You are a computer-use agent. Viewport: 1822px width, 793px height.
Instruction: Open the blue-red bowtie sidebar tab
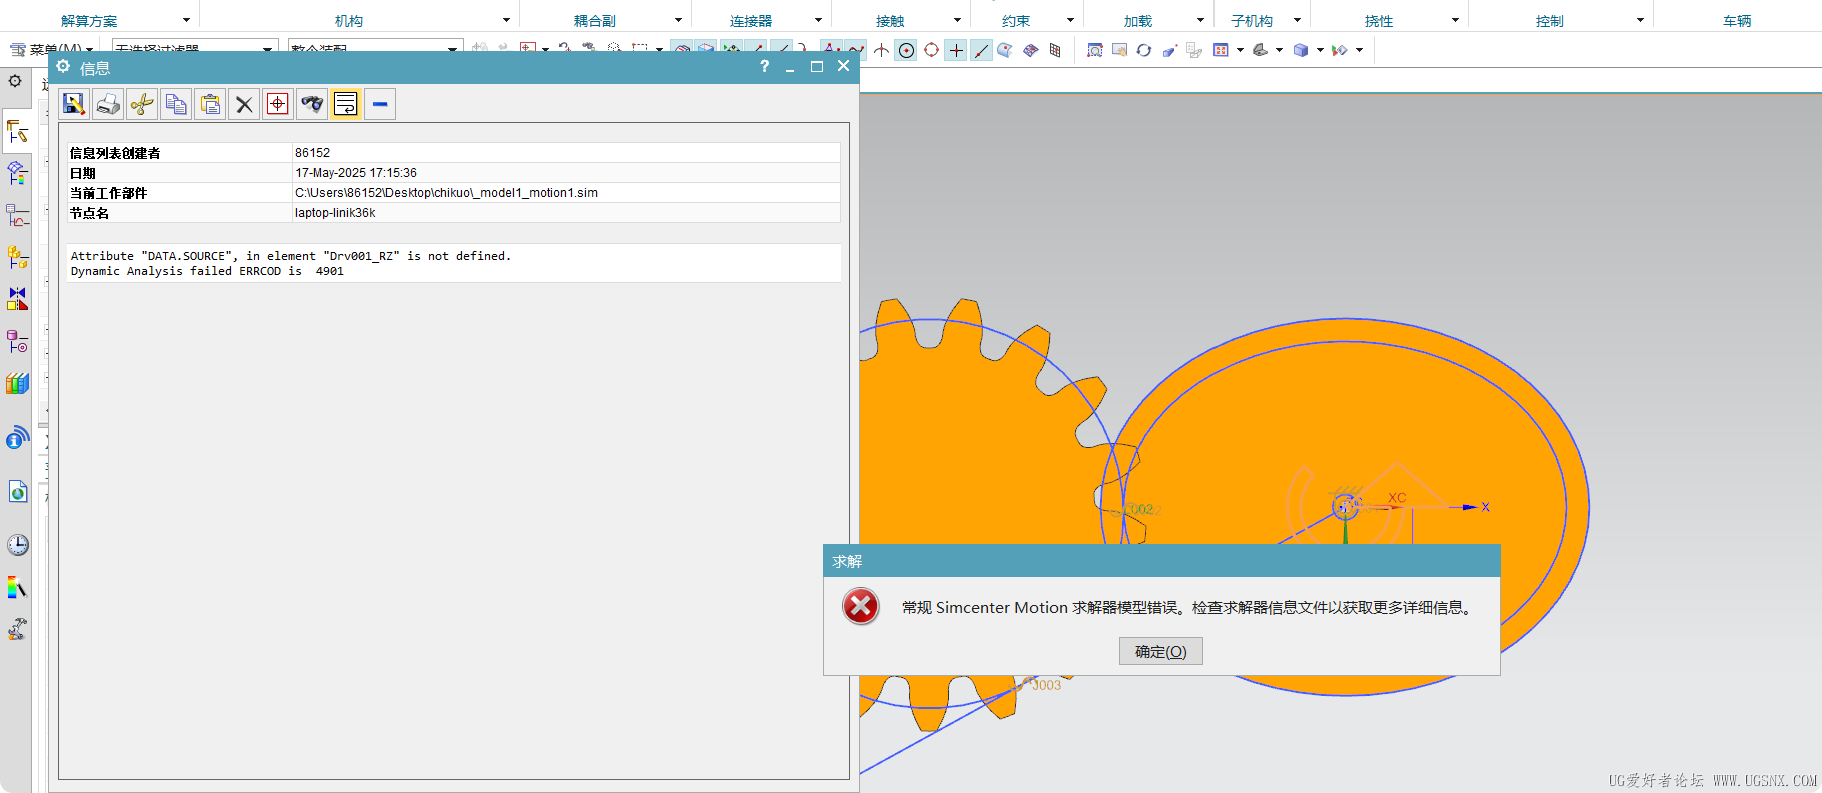click(17, 299)
